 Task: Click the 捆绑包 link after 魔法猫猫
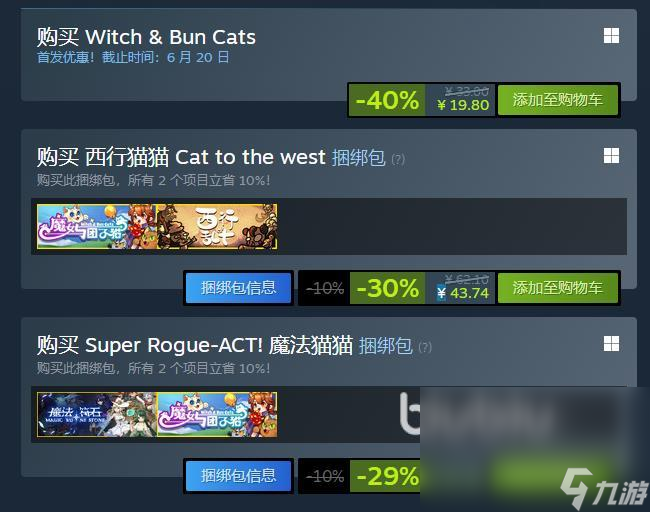pos(386,345)
